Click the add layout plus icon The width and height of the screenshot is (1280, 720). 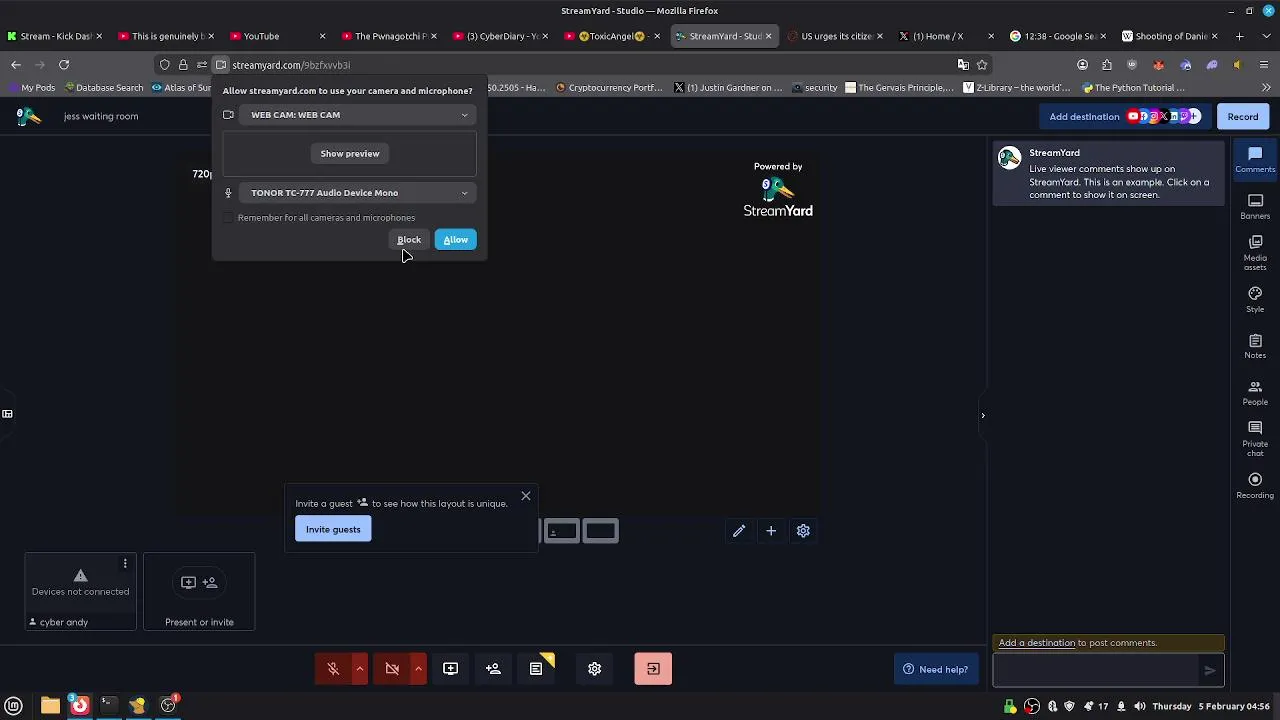pyautogui.click(x=771, y=531)
